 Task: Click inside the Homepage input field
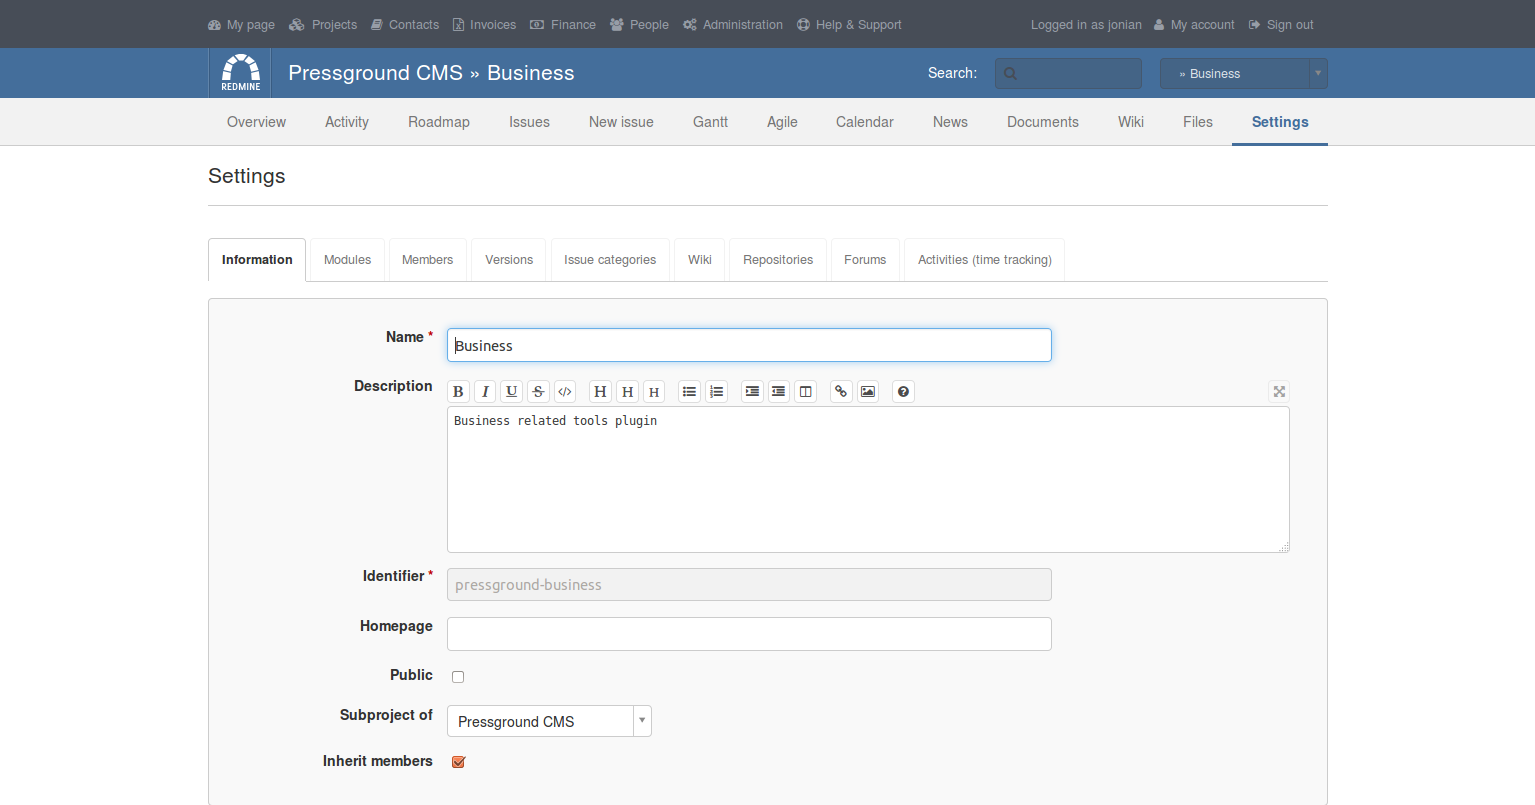[748, 633]
